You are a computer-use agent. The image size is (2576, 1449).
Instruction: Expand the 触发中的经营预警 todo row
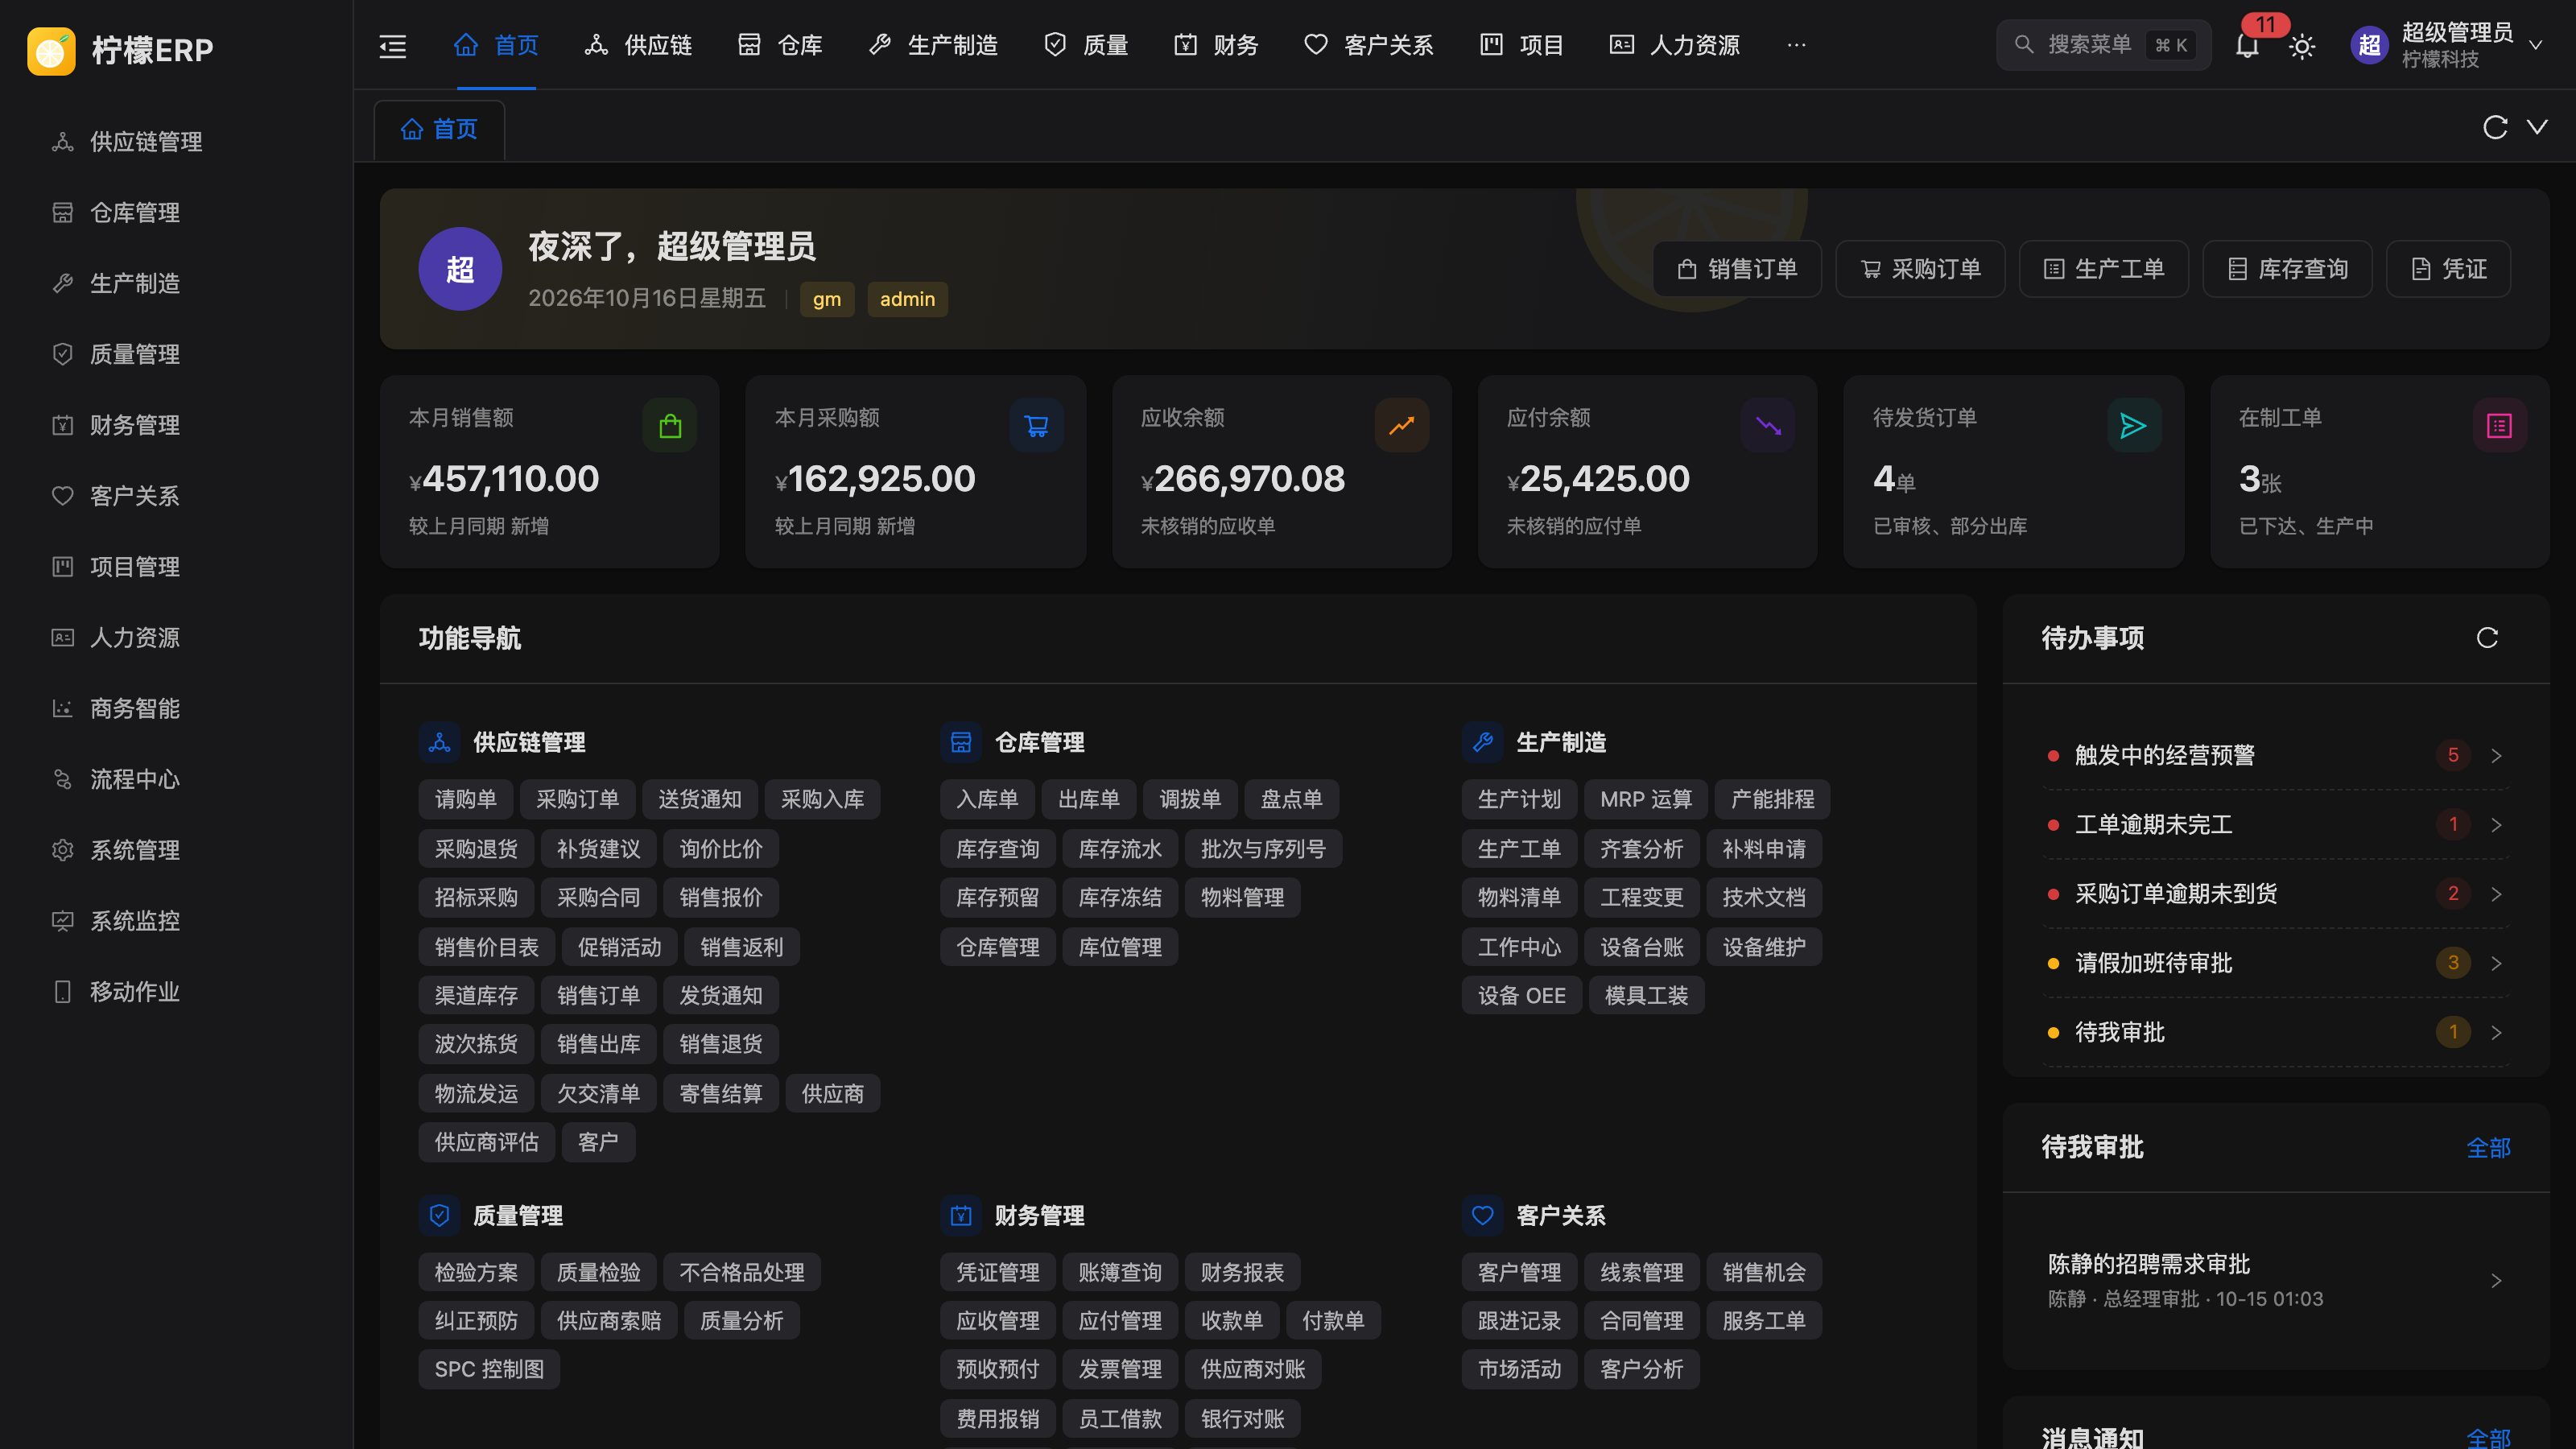[2277, 755]
